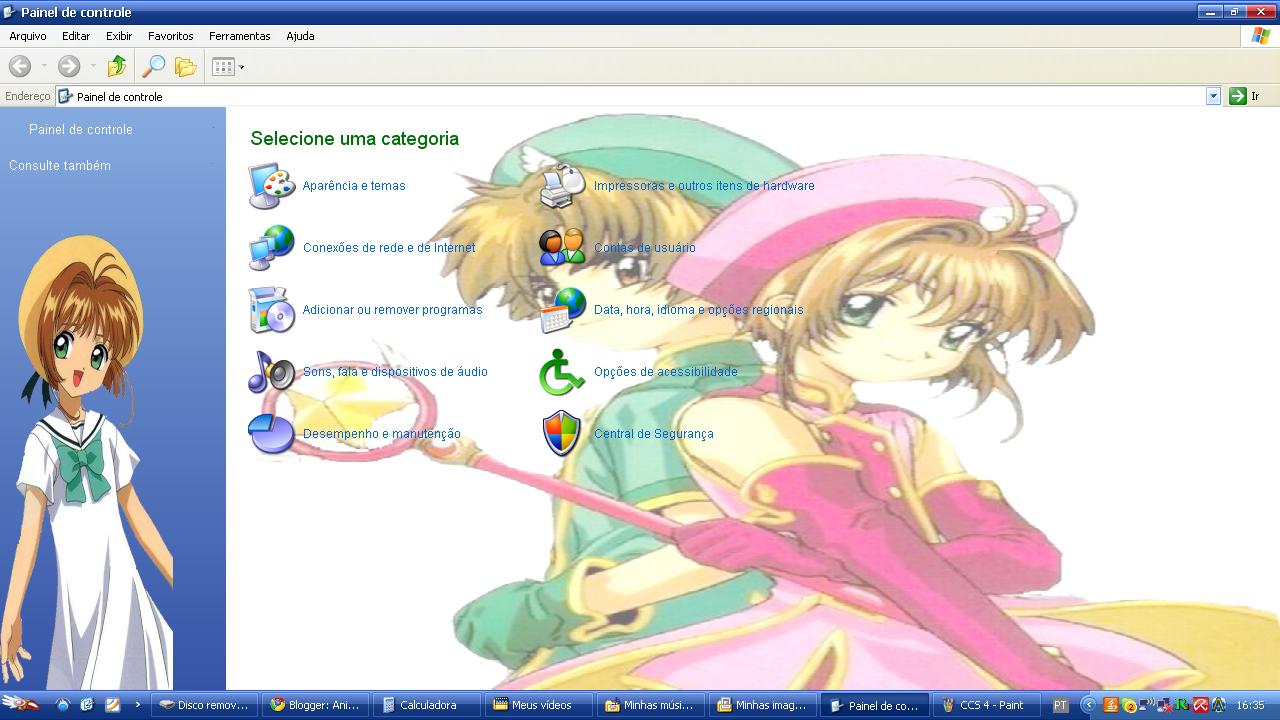Image resolution: width=1280 pixels, height=720 pixels.
Task: Open the Ajuda menu
Action: pyautogui.click(x=300, y=36)
